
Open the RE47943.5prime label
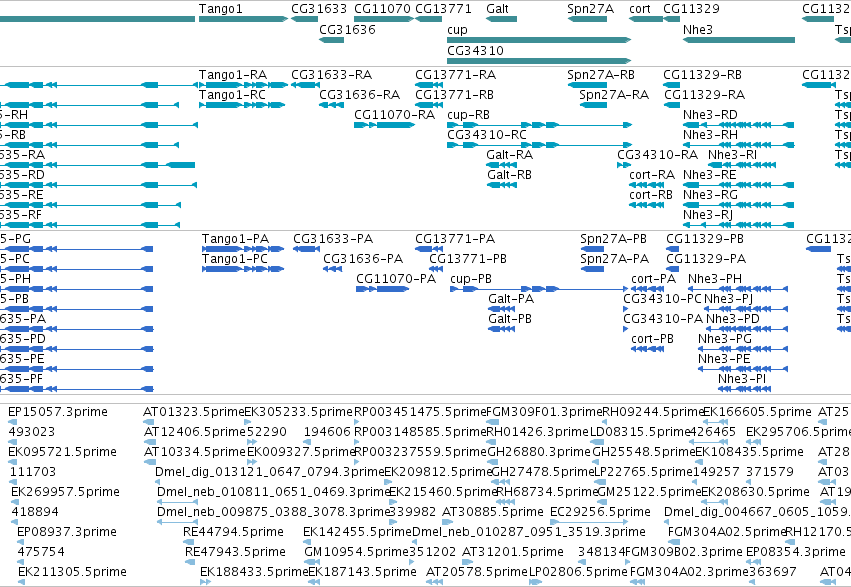pyautogui.click(x=234, y=552)
